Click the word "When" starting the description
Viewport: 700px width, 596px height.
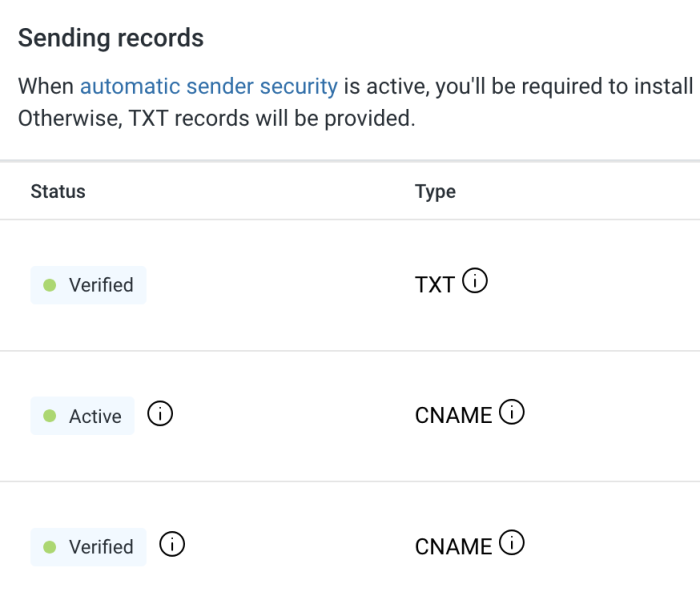coord(46,86)
